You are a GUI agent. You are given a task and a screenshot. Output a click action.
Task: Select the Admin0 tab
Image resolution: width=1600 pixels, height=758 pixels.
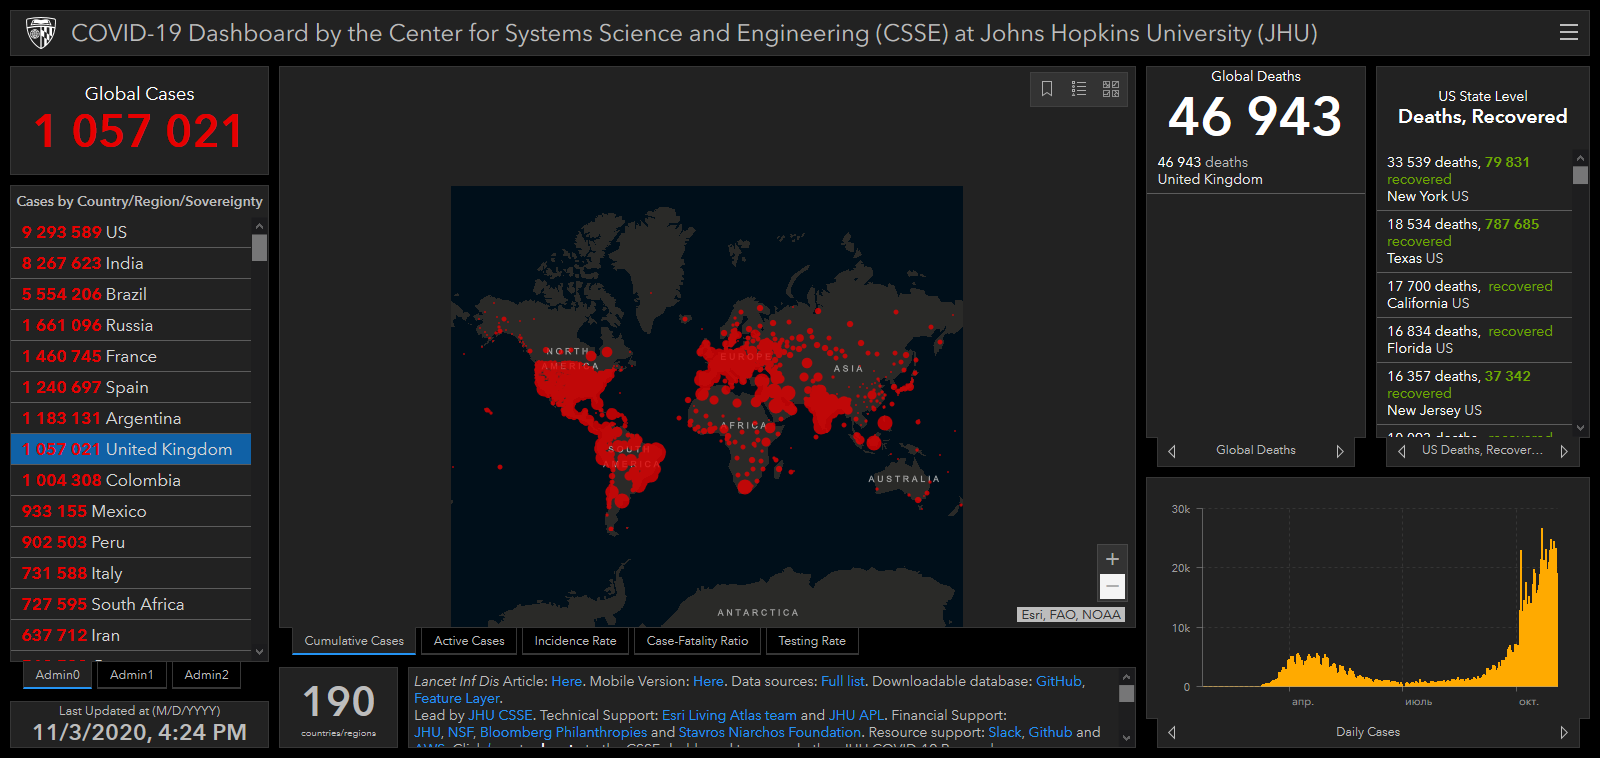[x=58, y=675]
